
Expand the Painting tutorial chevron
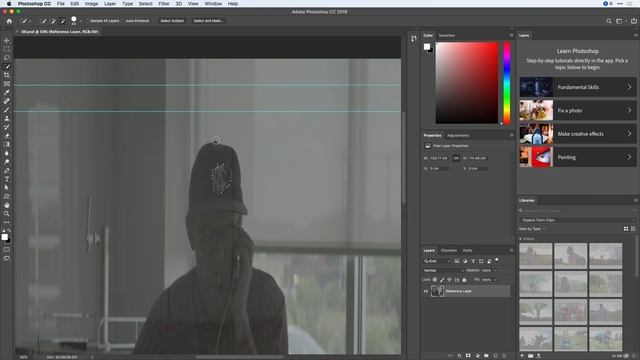coord(629,157)
